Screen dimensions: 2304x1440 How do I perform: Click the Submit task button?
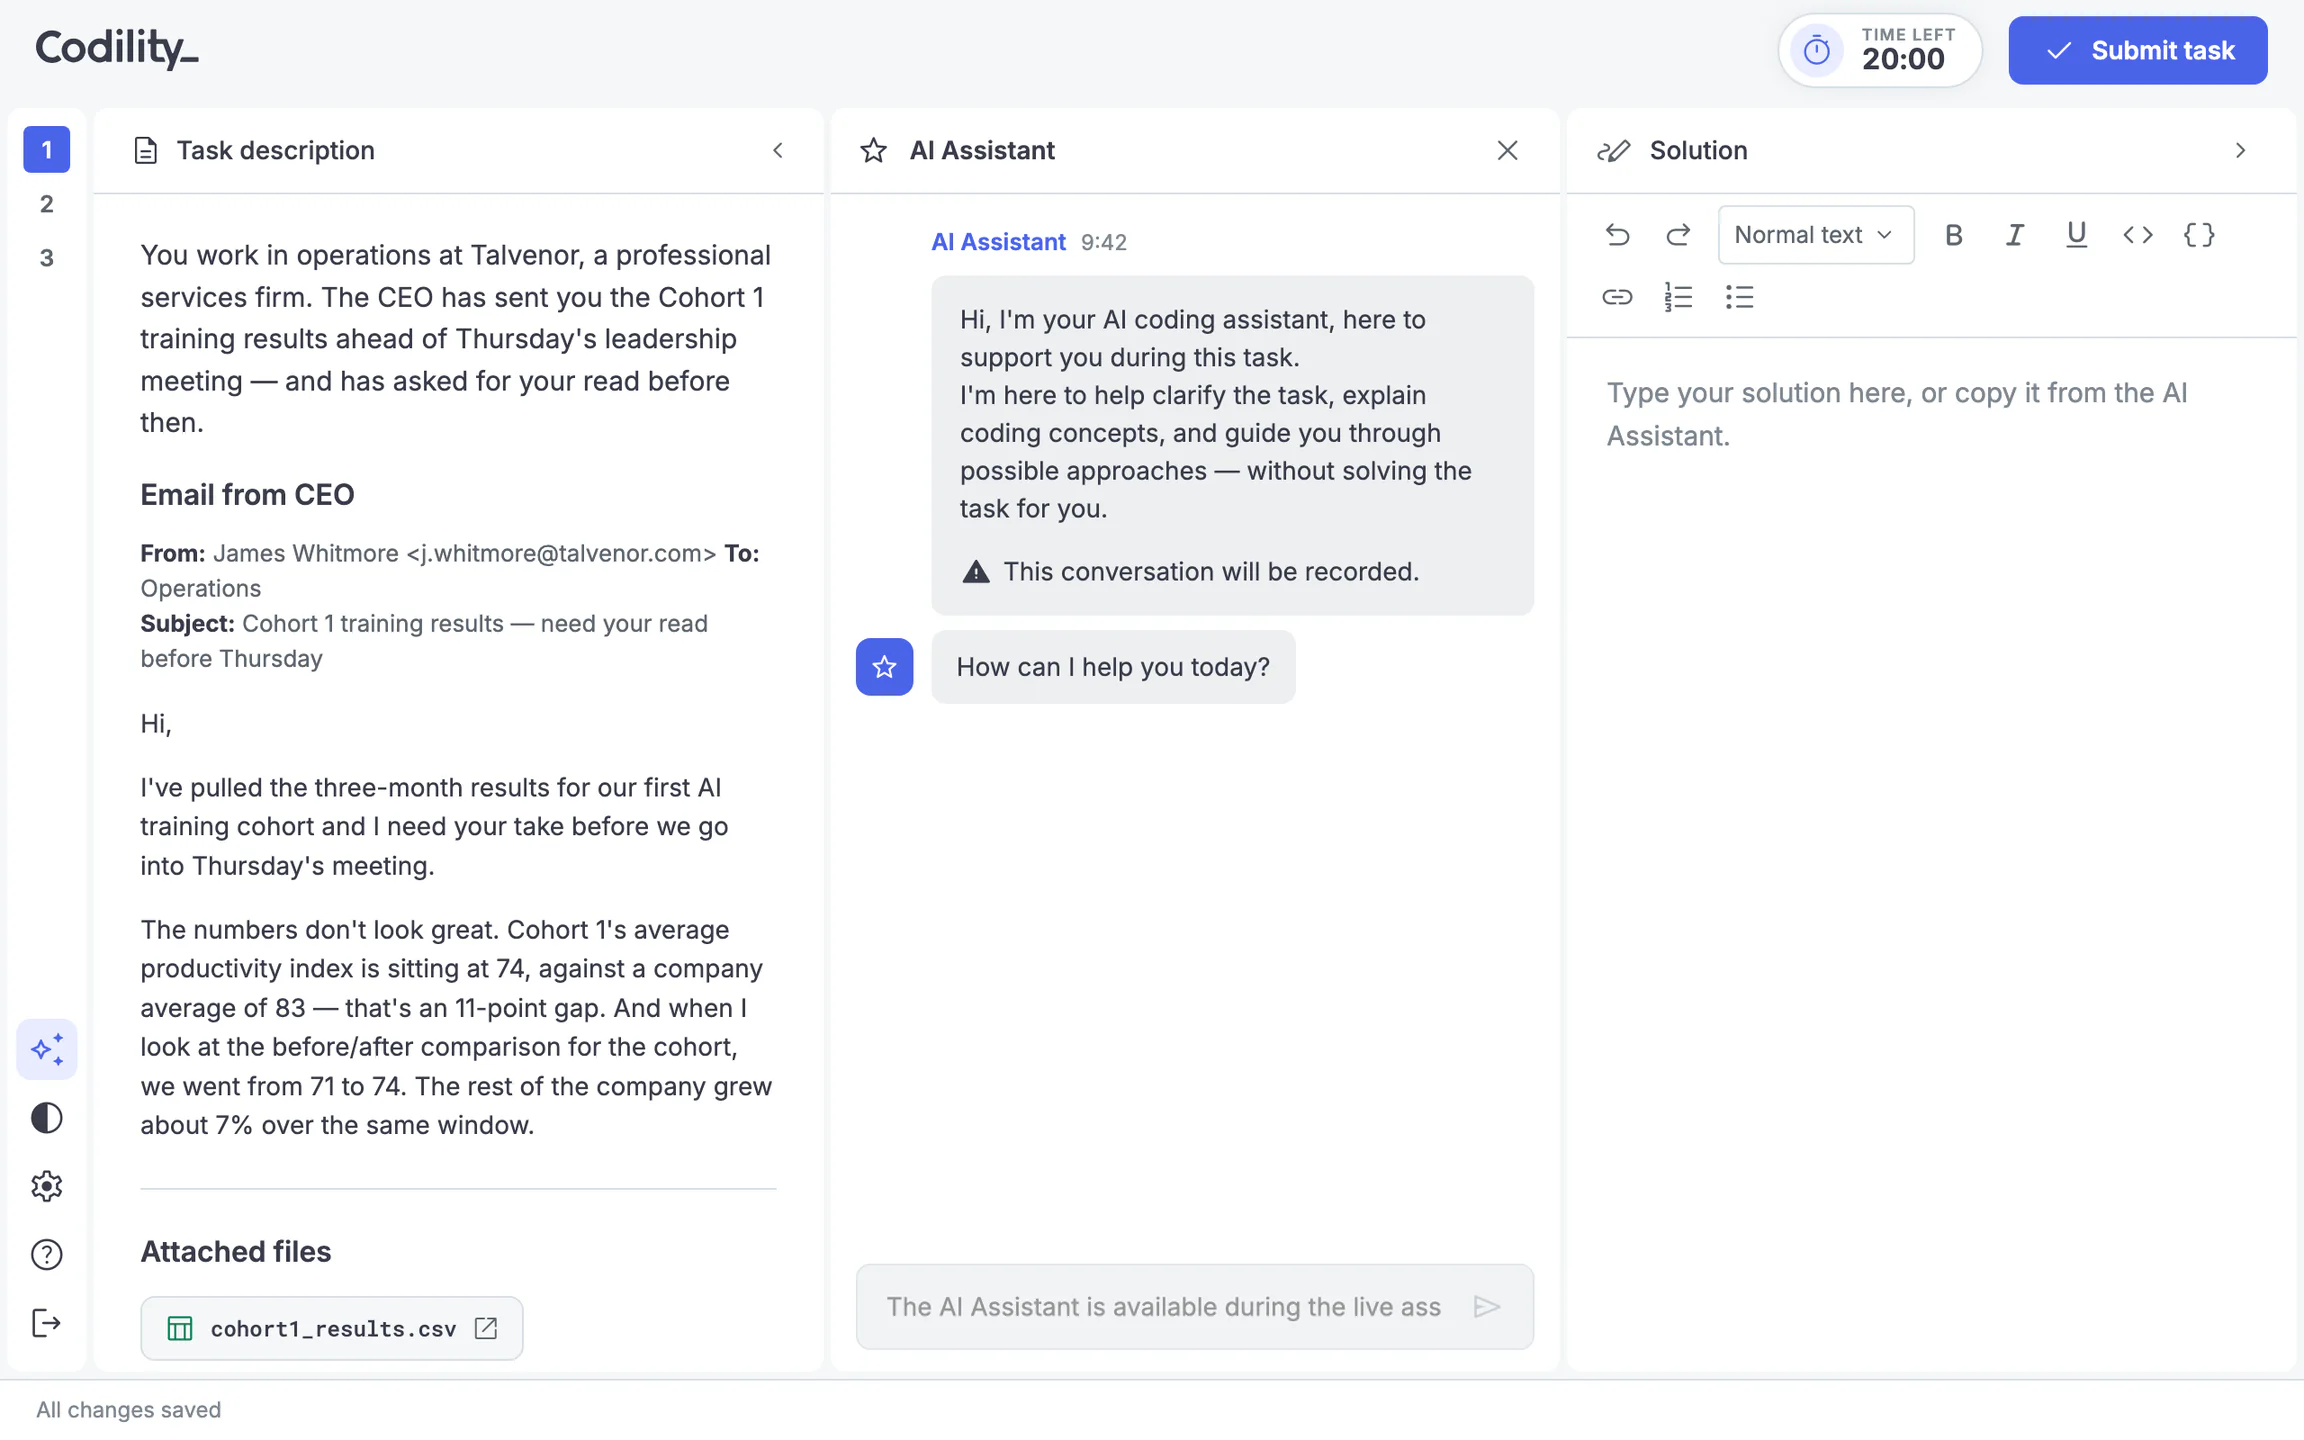tap(2137, 50)
